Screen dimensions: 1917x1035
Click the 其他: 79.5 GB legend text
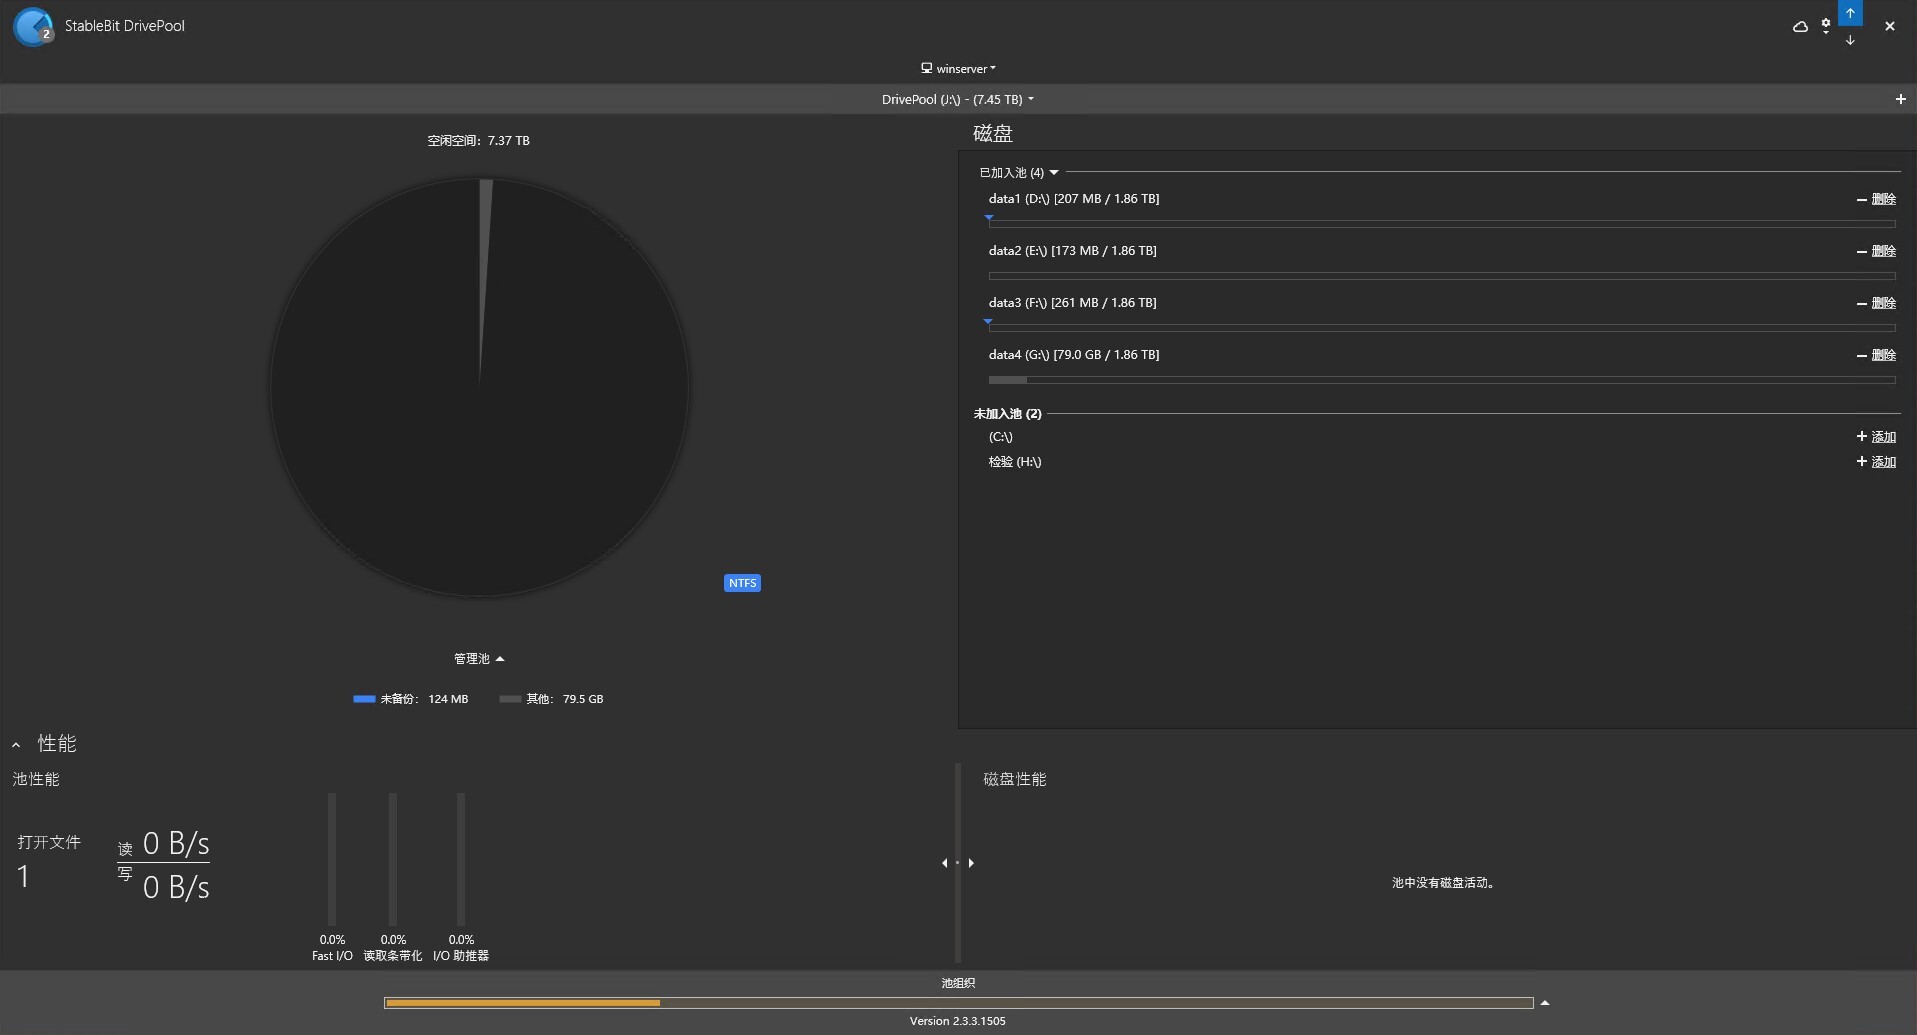click(565, 699)
